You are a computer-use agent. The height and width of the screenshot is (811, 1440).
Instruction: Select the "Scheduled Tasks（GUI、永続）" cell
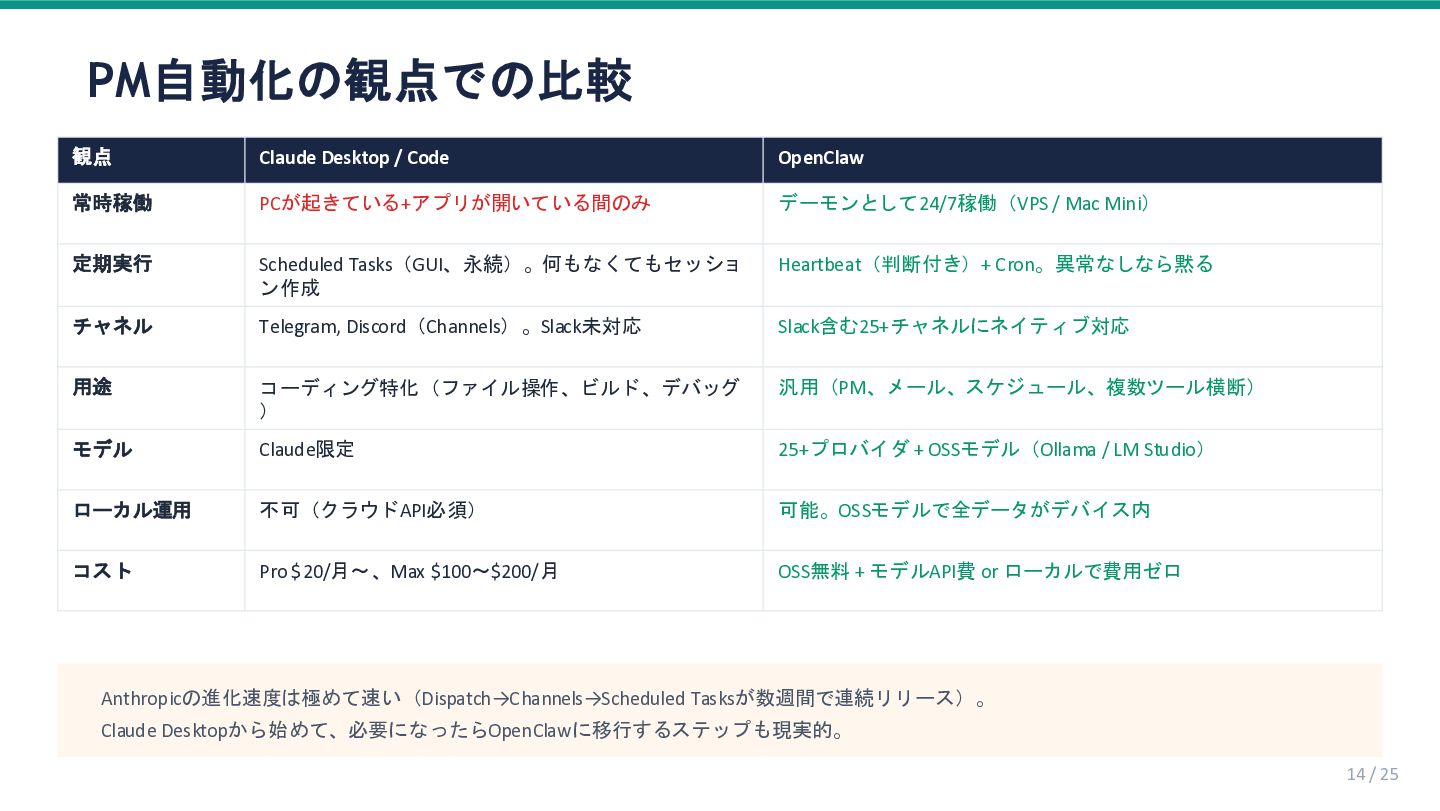pyautogui.click(x=498, y=276)
